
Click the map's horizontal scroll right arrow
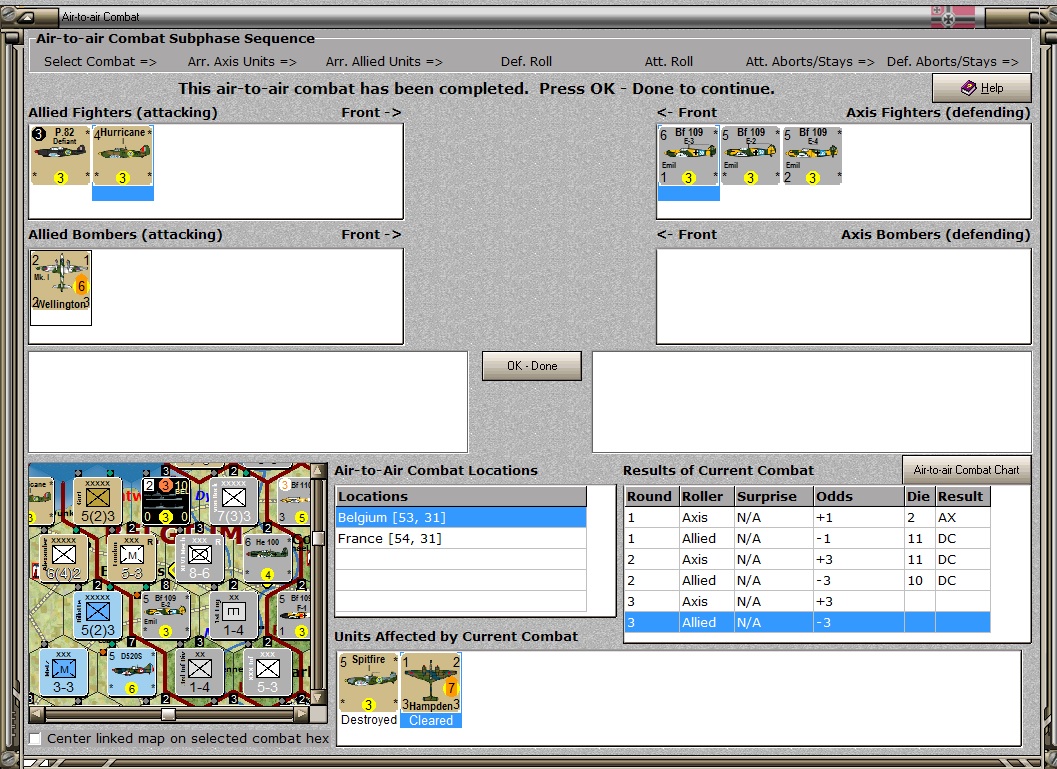tap(301, 714)
